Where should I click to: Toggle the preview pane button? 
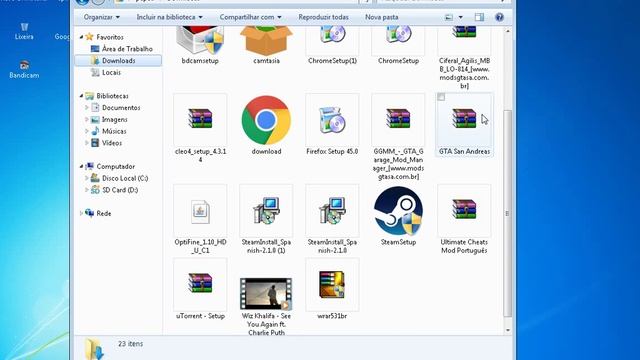pyautogui.click(x=480, y=17)
